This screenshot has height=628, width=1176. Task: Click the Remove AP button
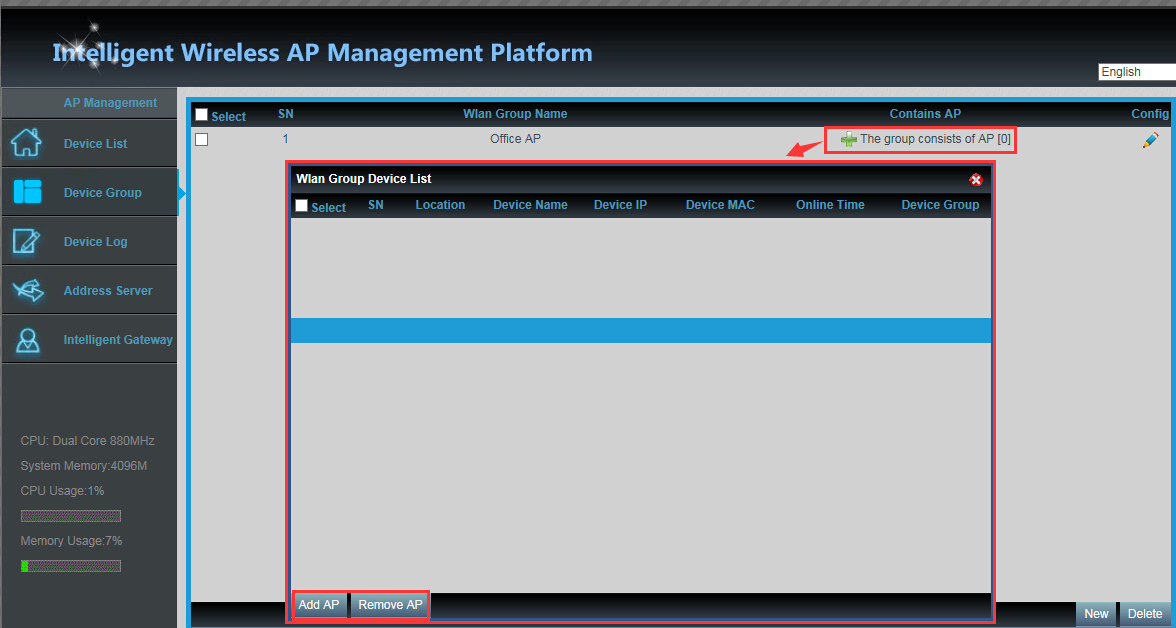(390, 605)
